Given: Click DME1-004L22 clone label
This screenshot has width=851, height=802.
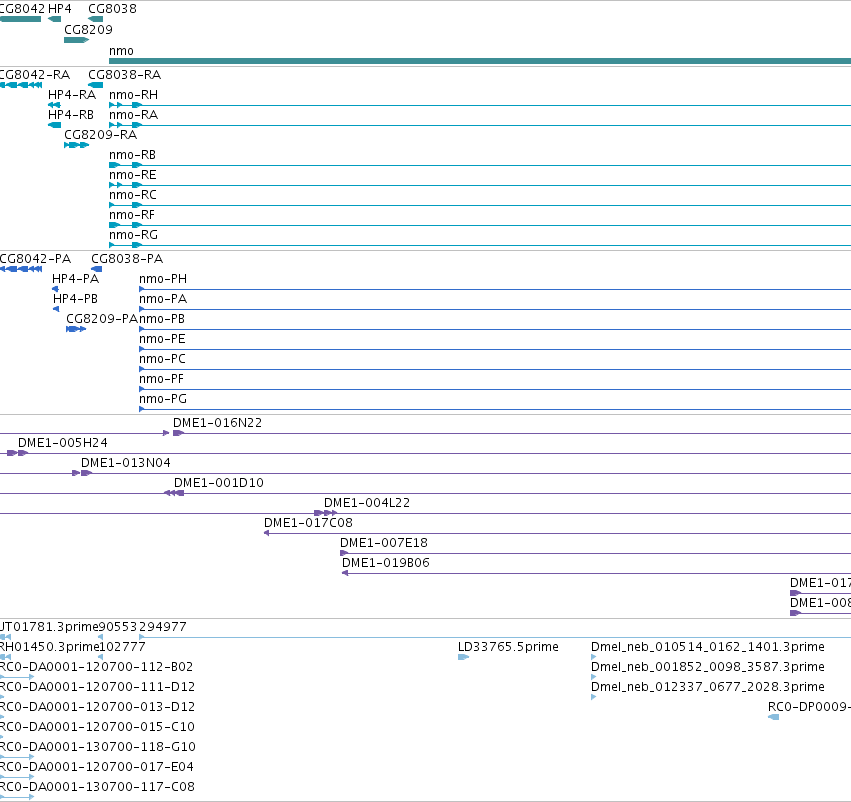Looking at the screenshot, I should point(367,503).
